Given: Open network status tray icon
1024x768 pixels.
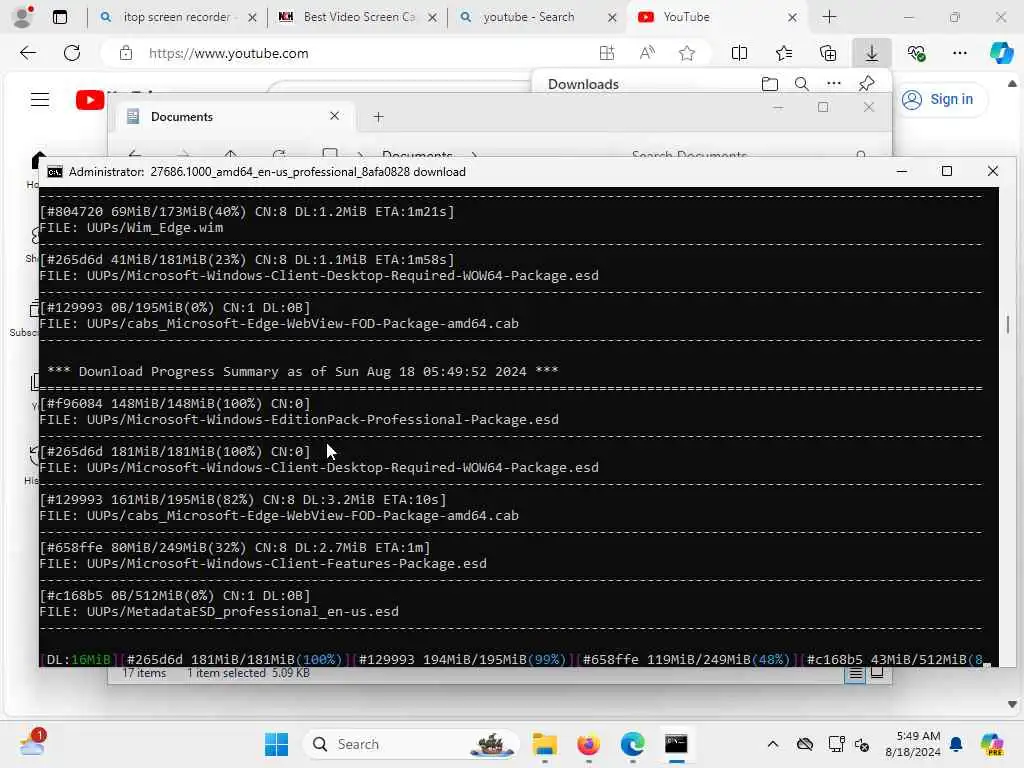Looking at the screenshot, I should click(x=836, y=744).
